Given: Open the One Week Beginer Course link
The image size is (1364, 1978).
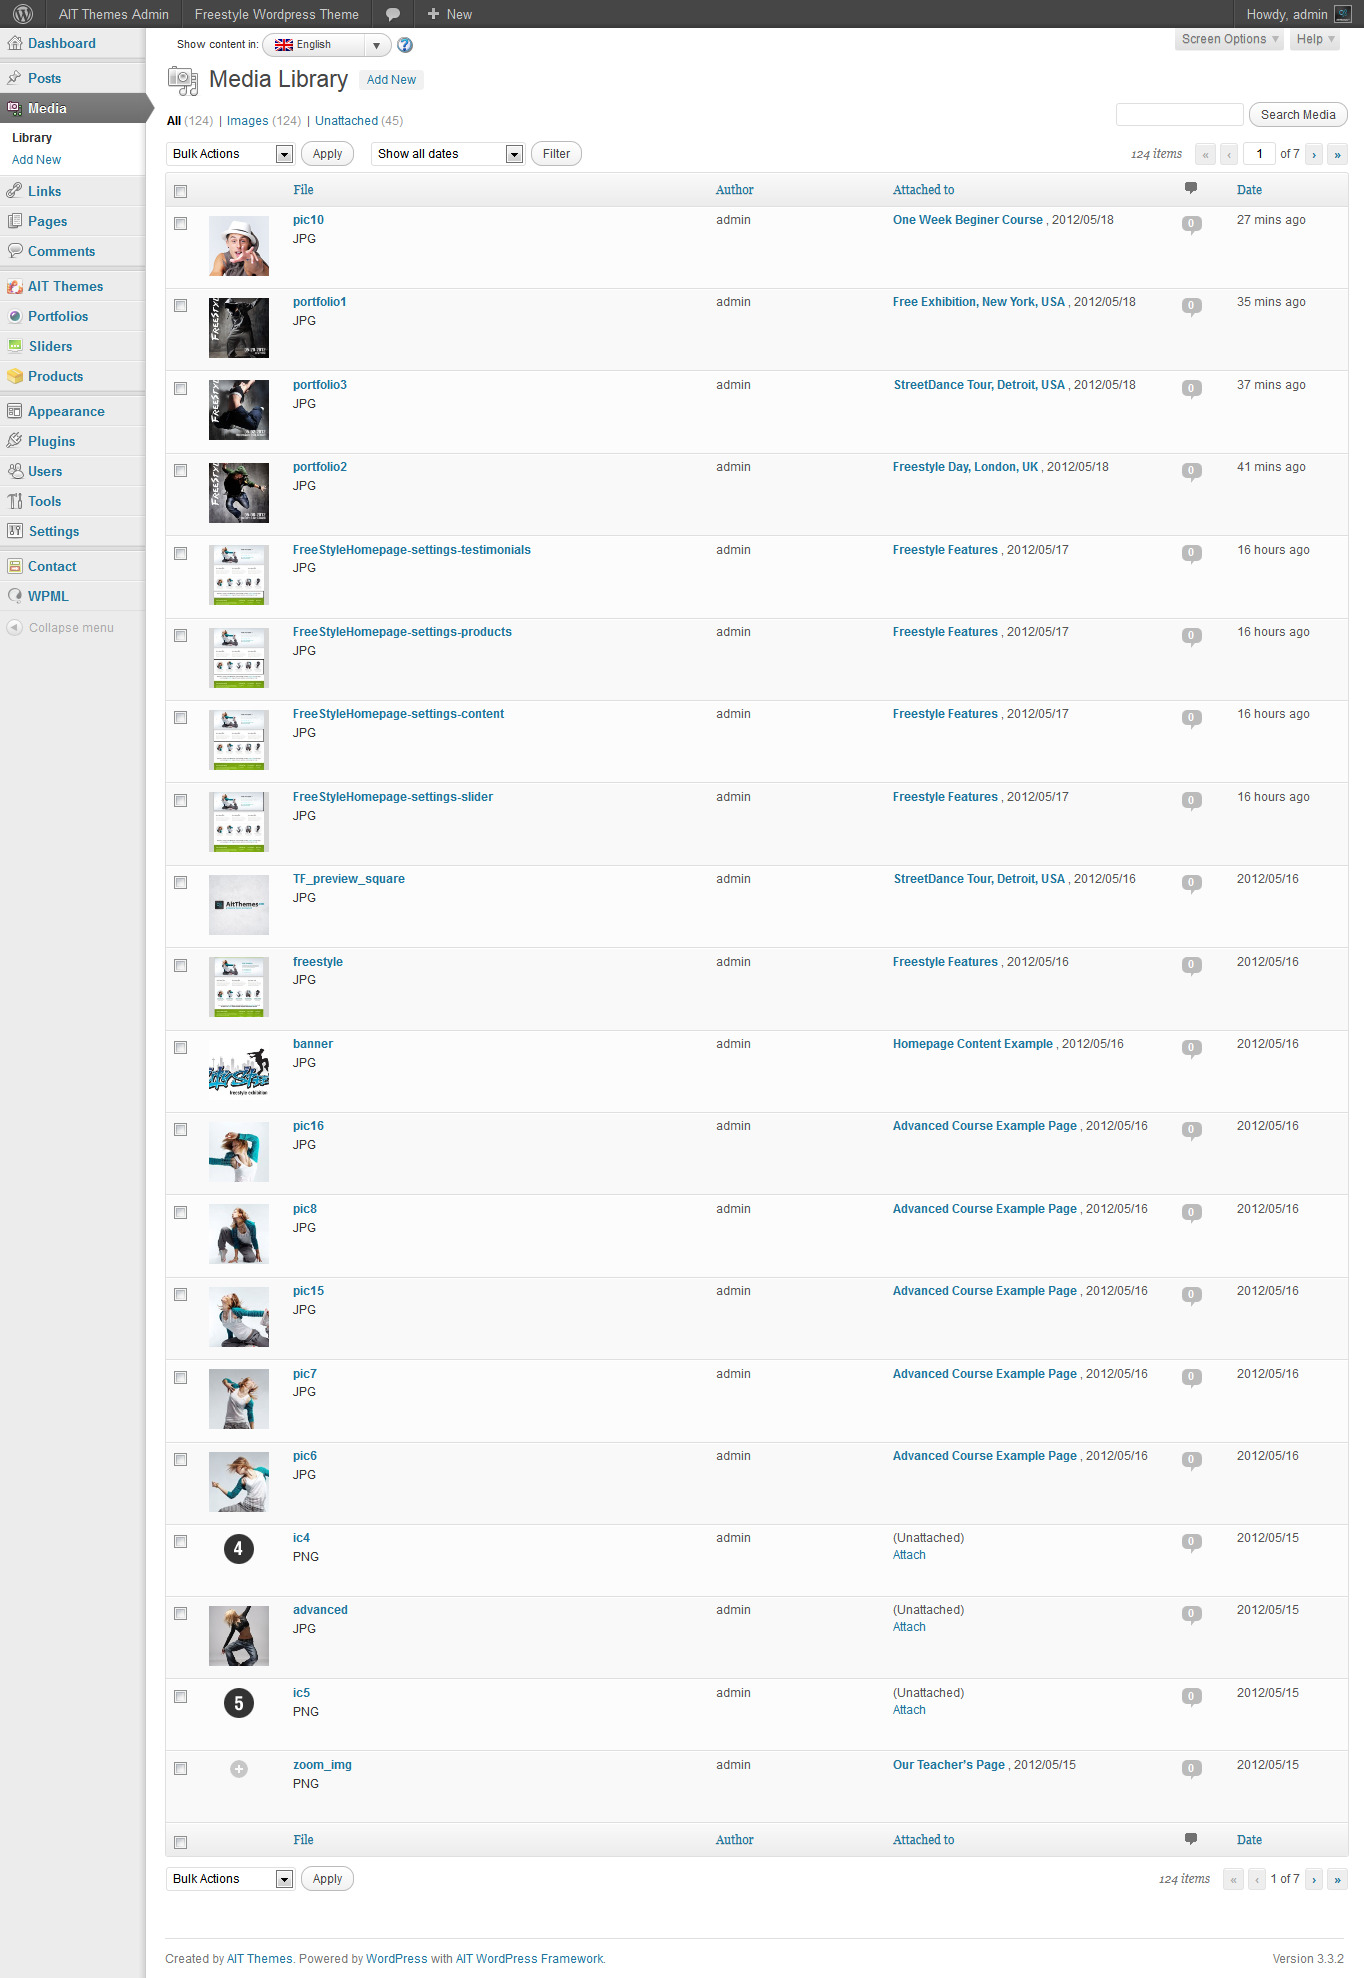Looking at the screenshot, I should click(968, 220).
